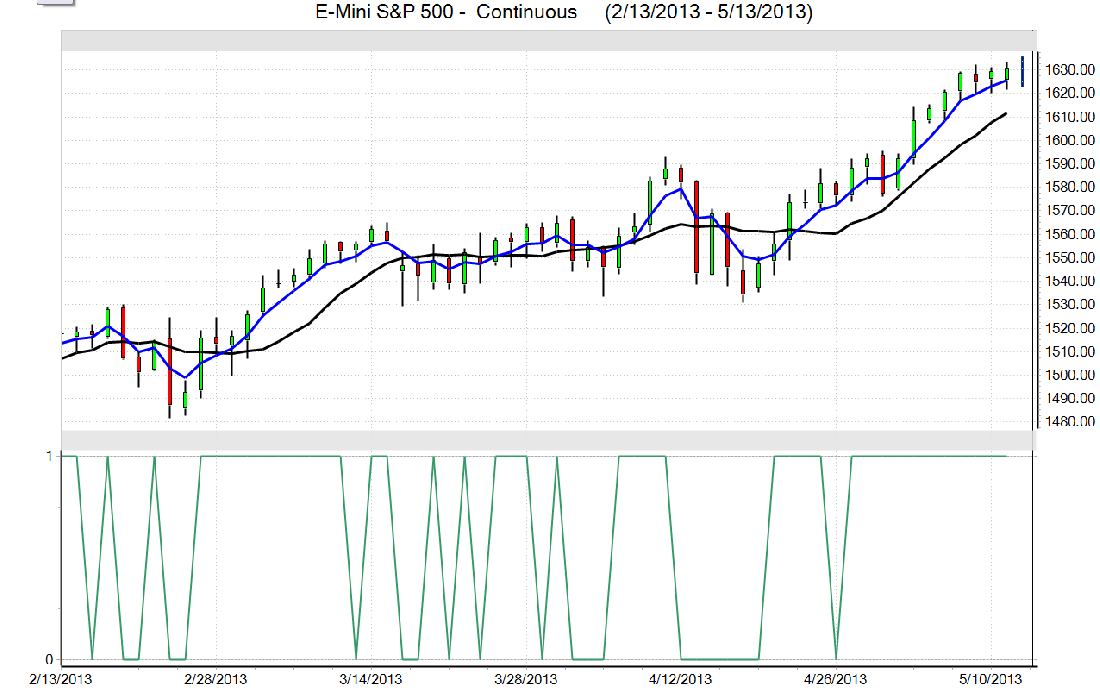Click the right end of the black moving average line
This screenshot has width=1100, height=690.
1005,114
